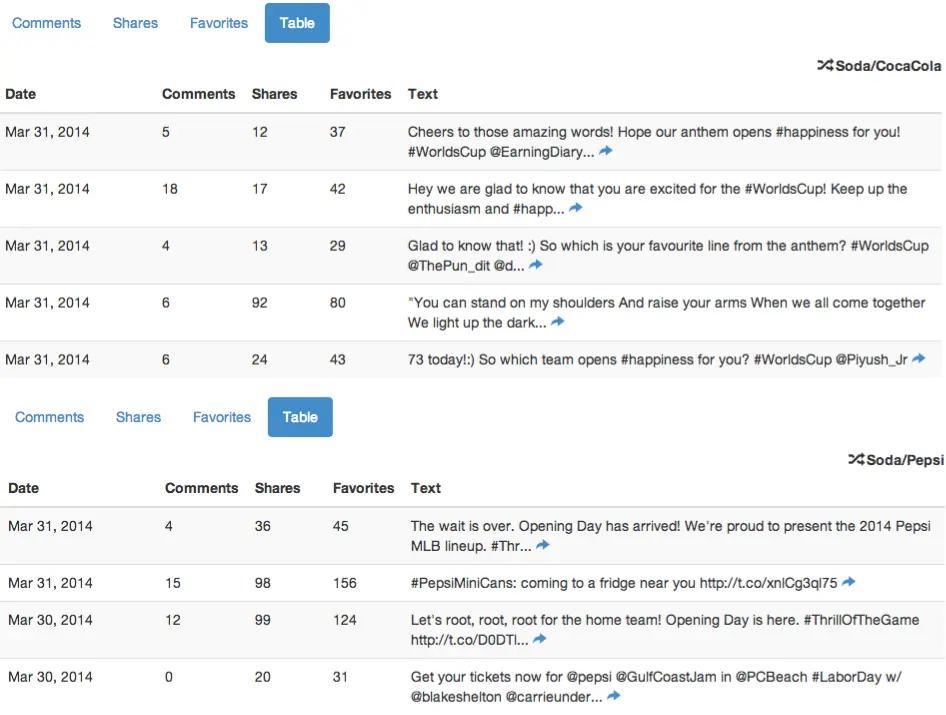Open Favorites tab in CocaCola panel
946x715 pixels.
[x=219, y=23]
